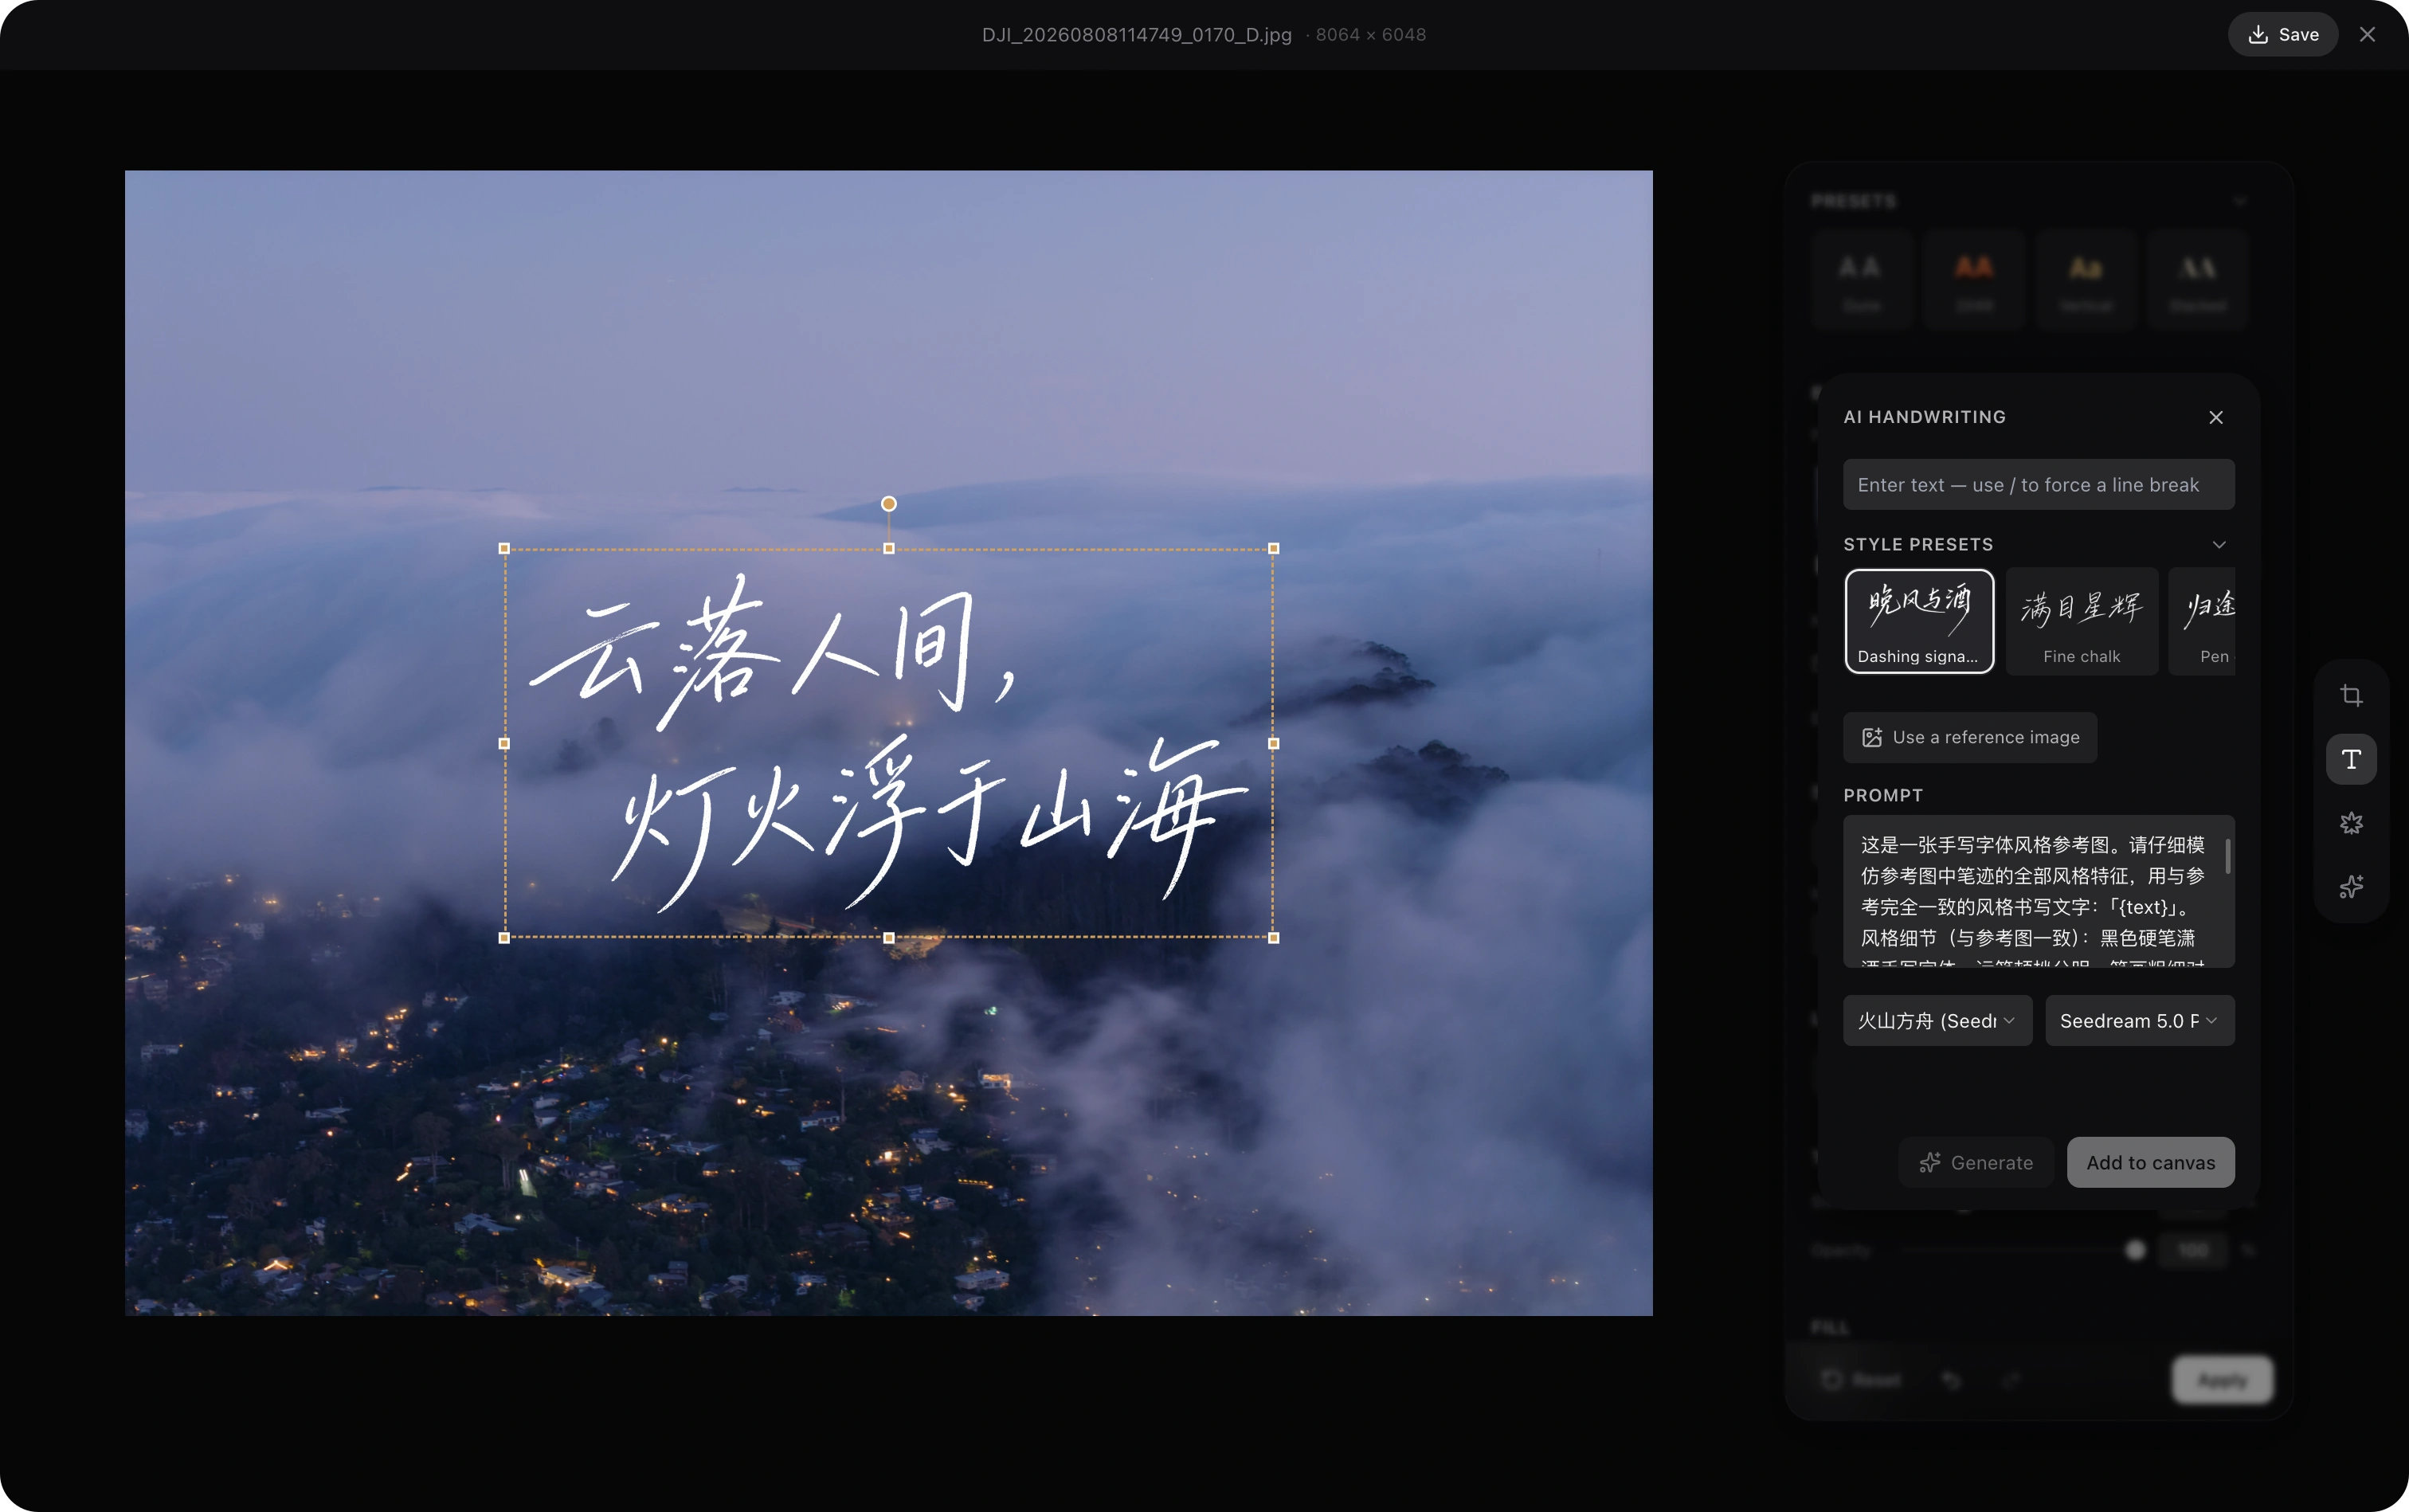Image resolution: width=2409 pixels, height=1512 pixels.
Task: Select the Pen style preset
Action: [2202, 621]
